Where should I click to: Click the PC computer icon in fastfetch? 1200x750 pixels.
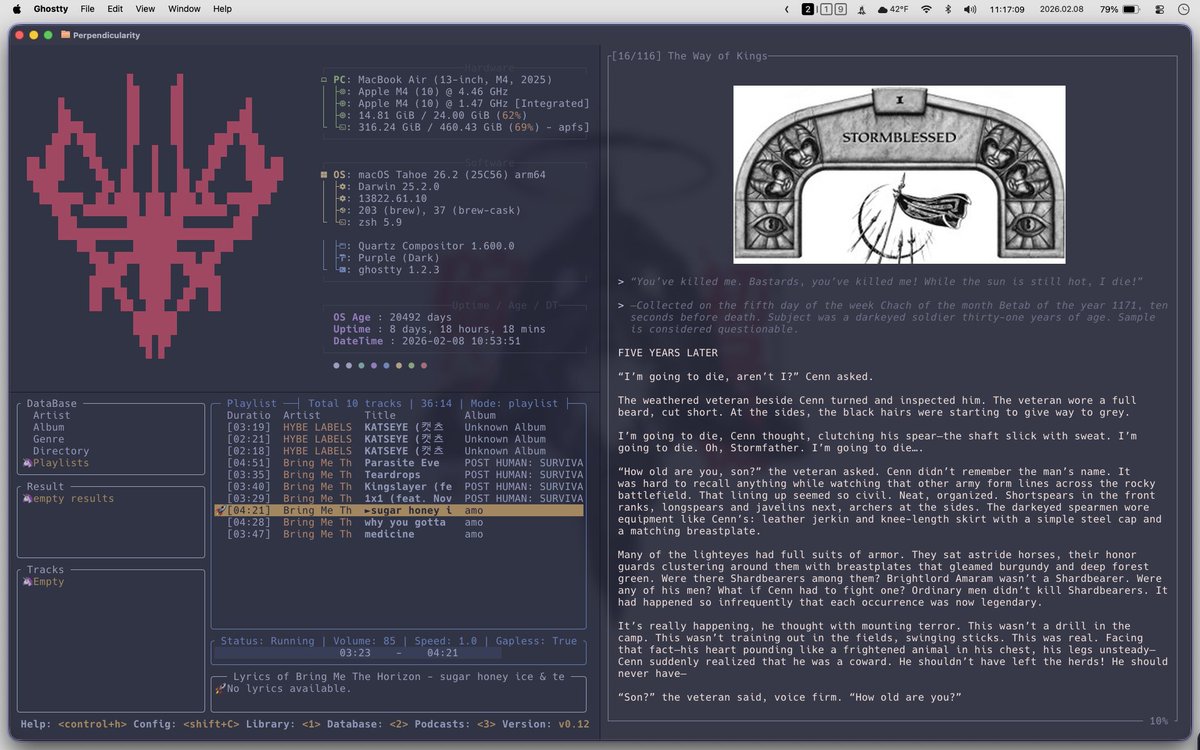pos(324,79)
